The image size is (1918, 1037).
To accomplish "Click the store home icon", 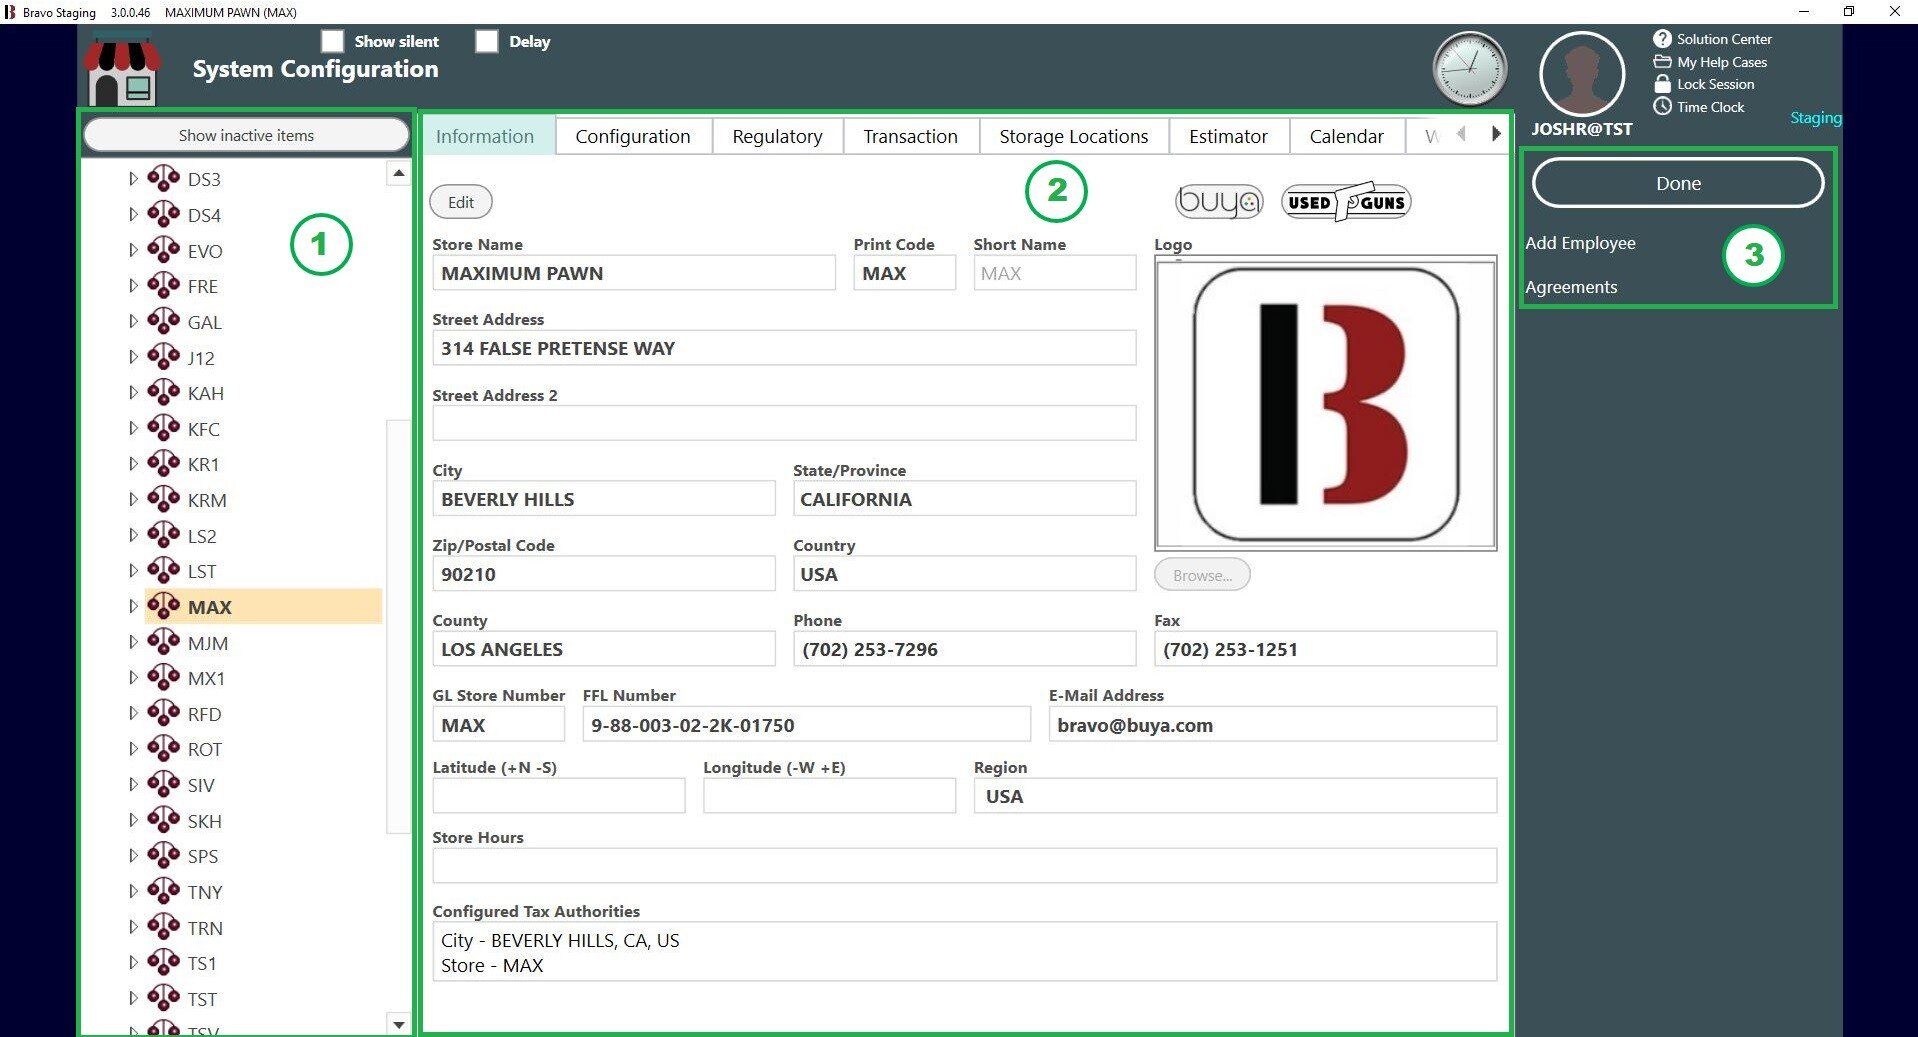I will point(122,71).
